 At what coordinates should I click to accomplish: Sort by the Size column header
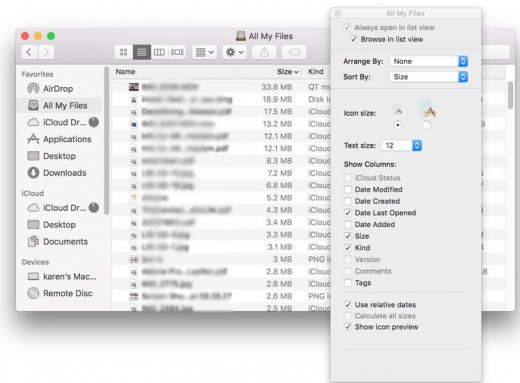269,72
